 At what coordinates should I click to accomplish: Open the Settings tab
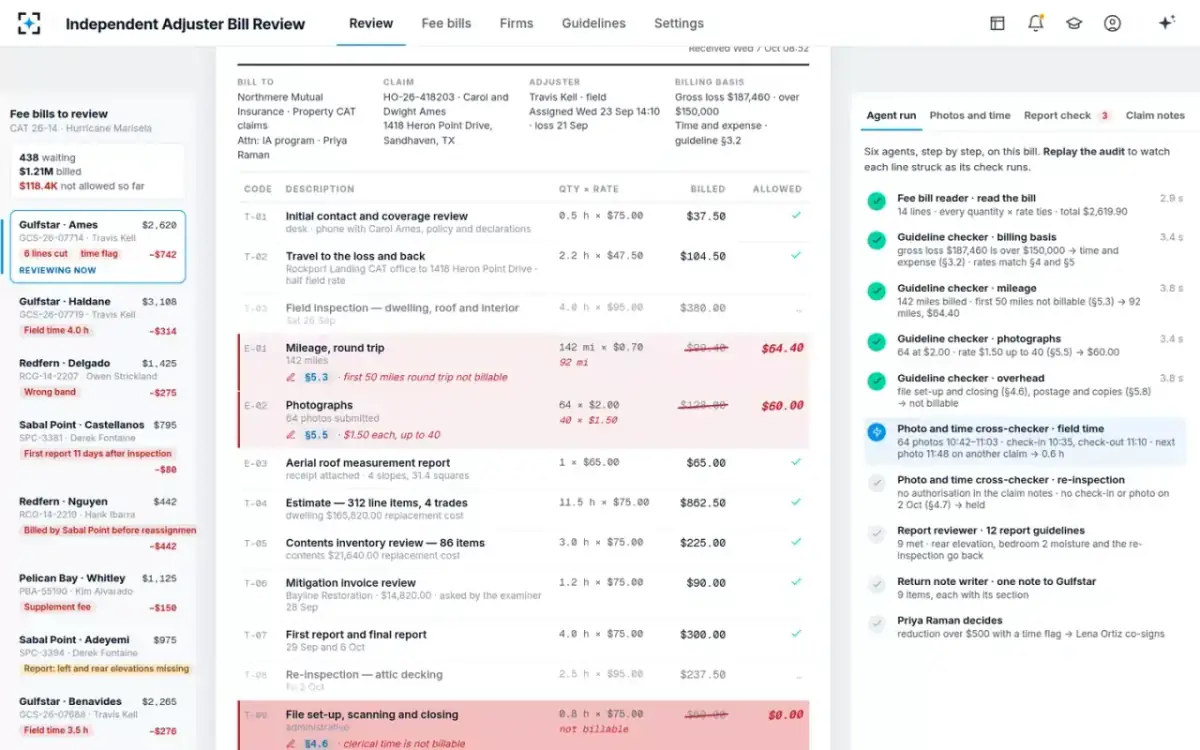(679, 23)
